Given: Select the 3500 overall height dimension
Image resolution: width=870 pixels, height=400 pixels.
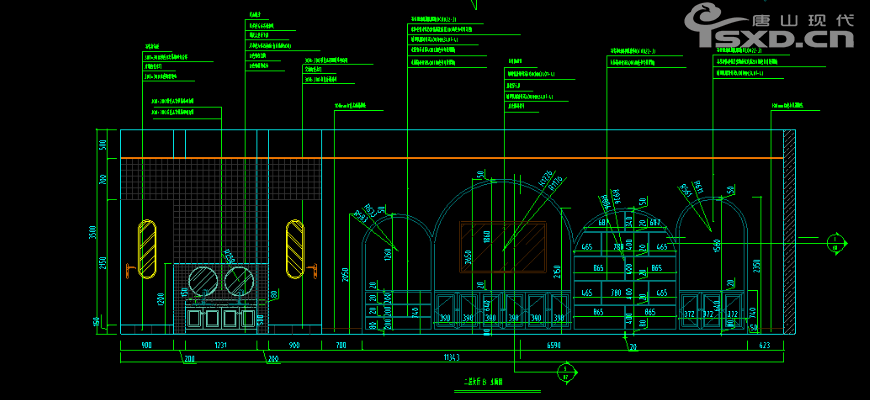Looking at the screenshot, I should 94,232.
